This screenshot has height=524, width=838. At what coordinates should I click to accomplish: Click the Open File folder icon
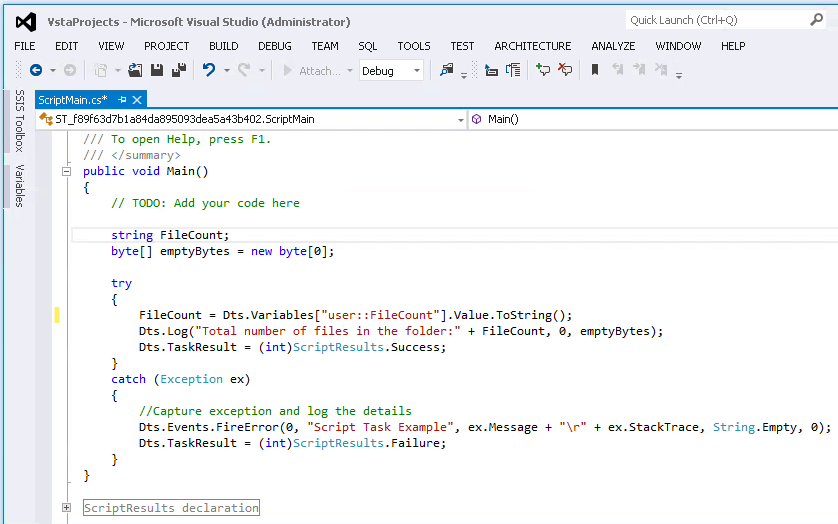pos(136,70)
